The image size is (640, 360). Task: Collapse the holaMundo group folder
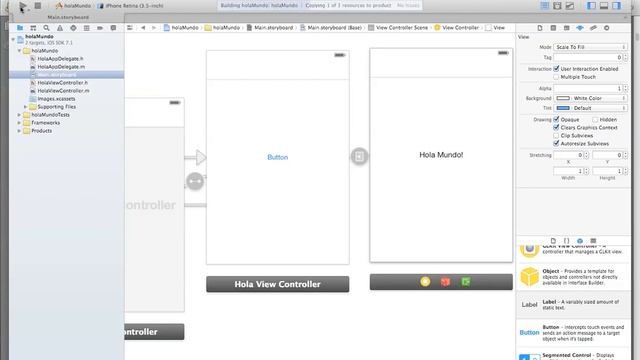(19, 51)
